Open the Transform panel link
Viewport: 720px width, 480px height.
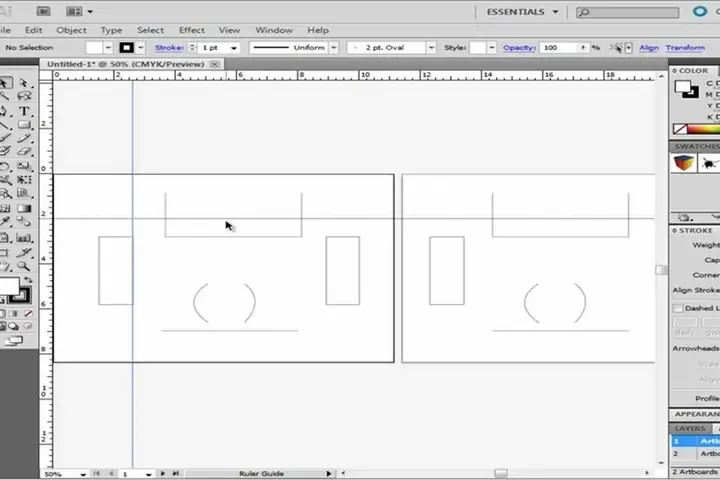click(x=685, y=48)
